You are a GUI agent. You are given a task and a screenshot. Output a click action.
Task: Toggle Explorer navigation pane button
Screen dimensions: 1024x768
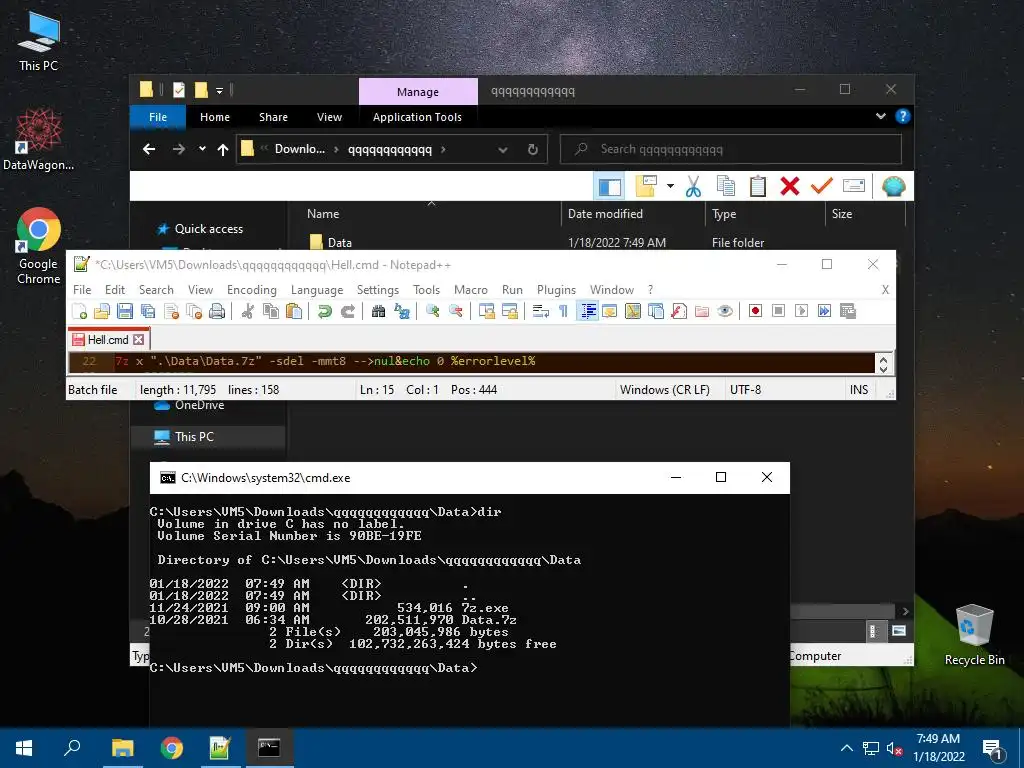609,187
